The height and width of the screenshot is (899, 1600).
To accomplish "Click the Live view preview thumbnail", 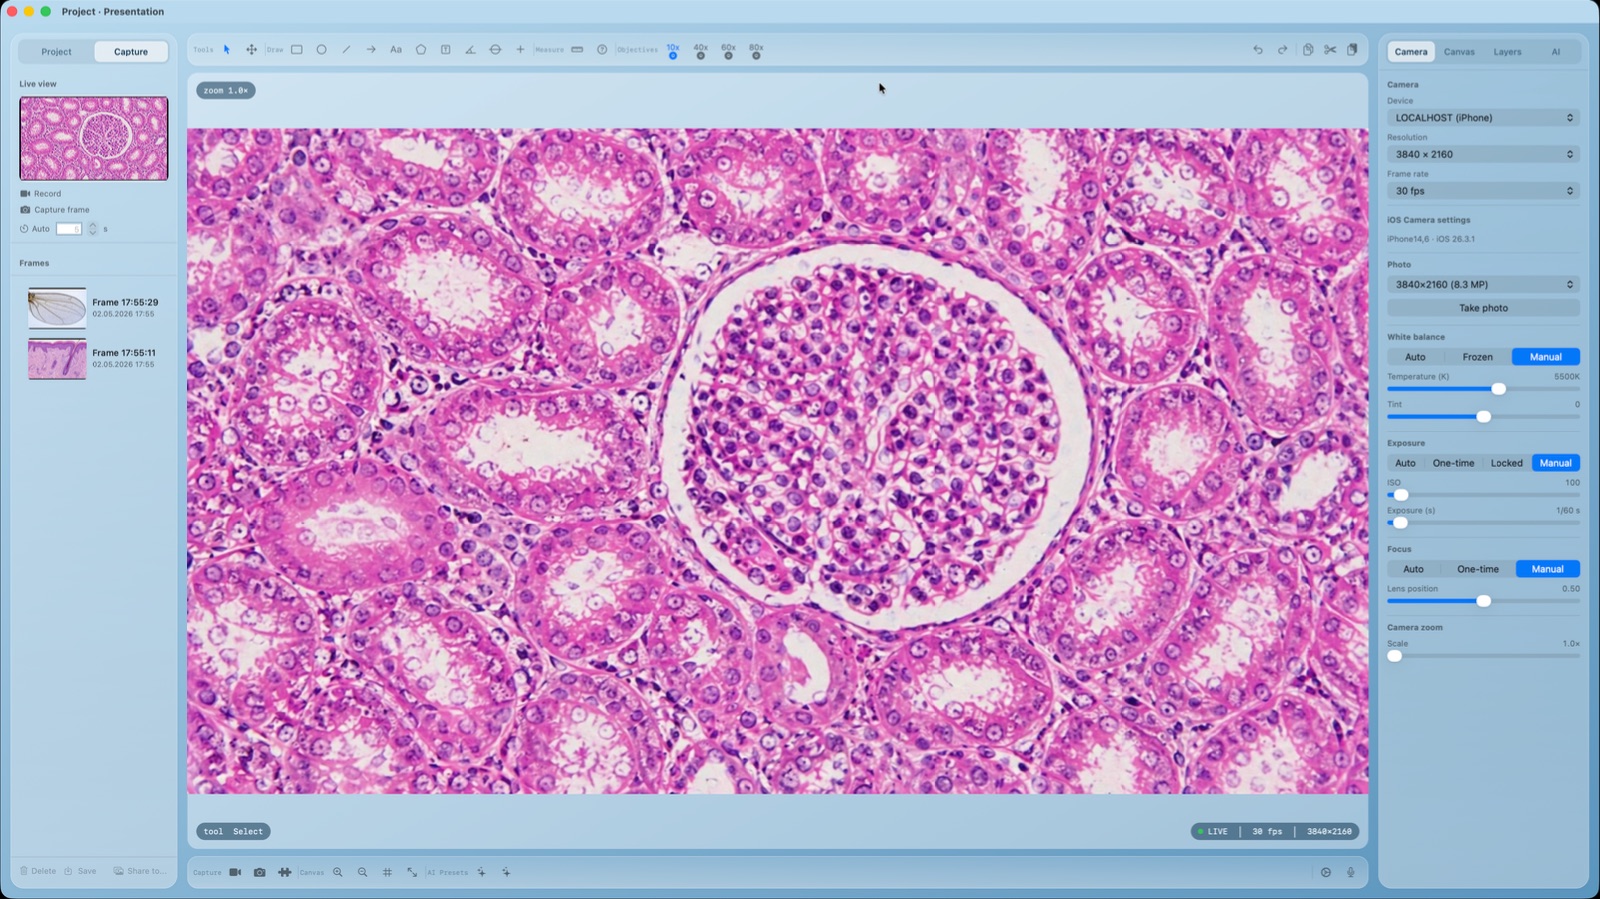I will pyautogui.click(x=94, y=138).
